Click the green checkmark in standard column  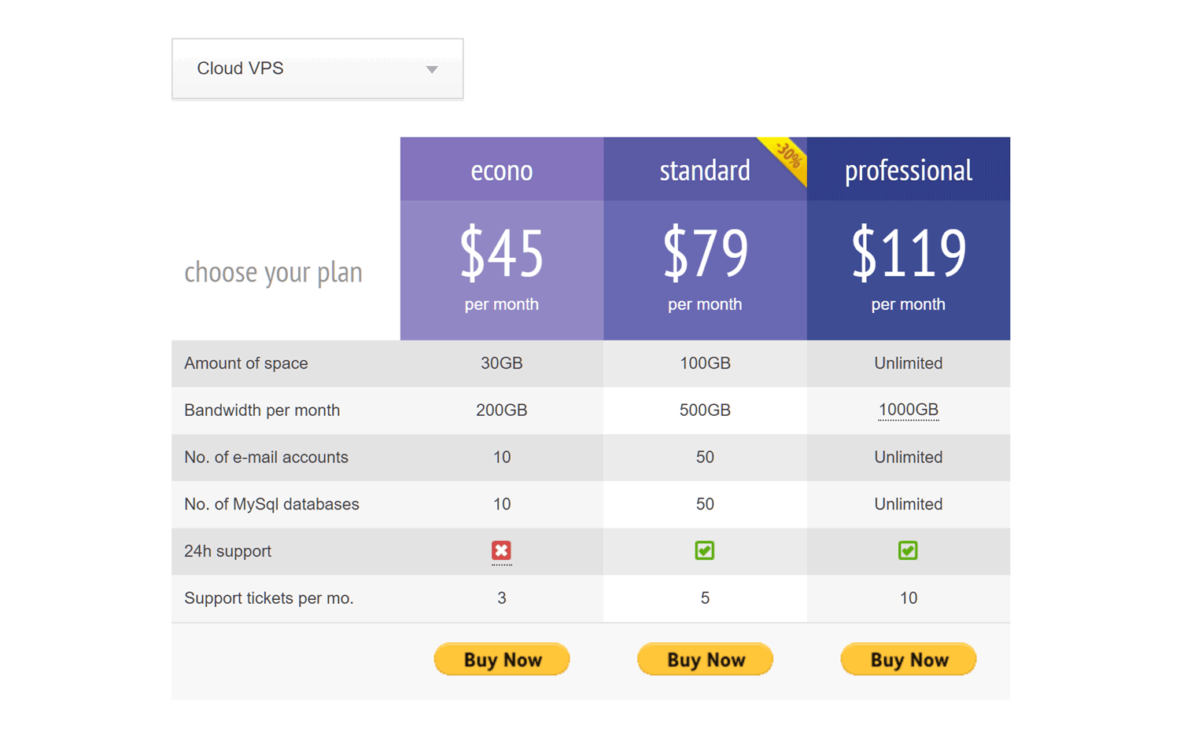pos(705,551)
